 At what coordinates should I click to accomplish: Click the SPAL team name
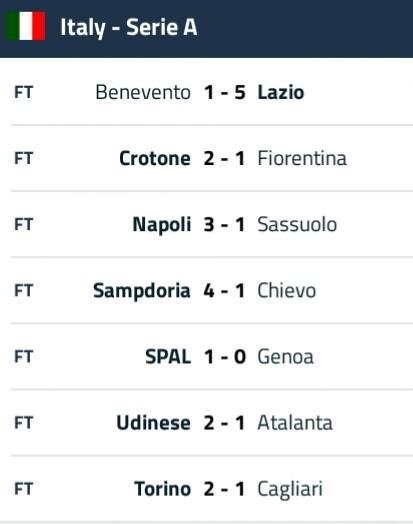pyautogui.click(x=168, y=357)
